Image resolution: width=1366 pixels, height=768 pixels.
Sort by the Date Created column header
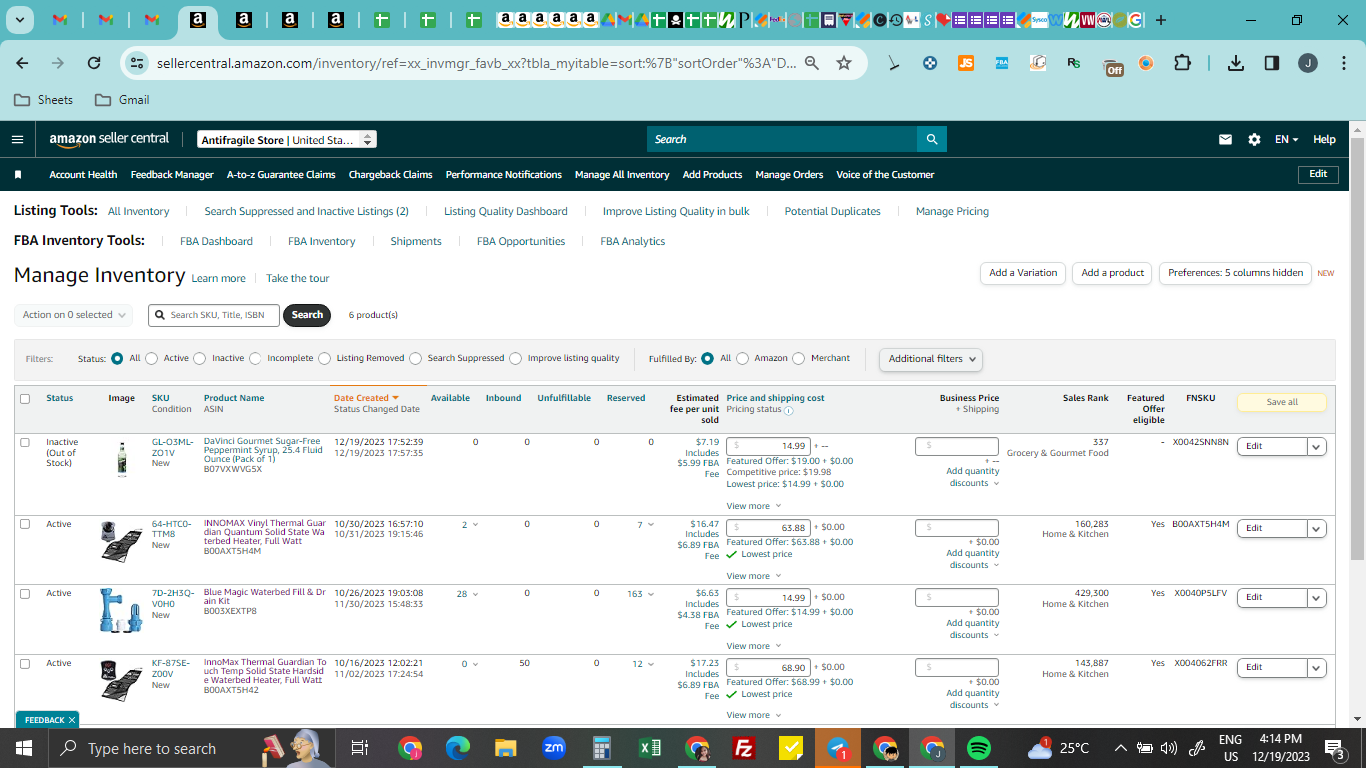tap(366, 398)
